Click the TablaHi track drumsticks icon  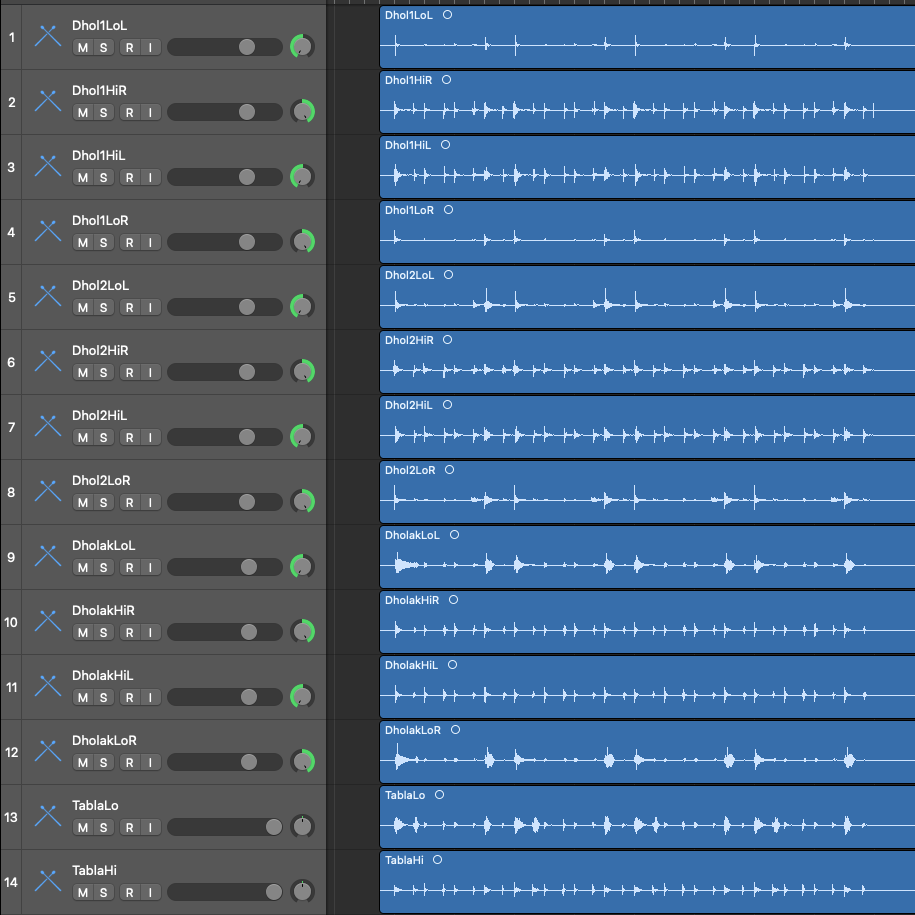click(48, 882)
